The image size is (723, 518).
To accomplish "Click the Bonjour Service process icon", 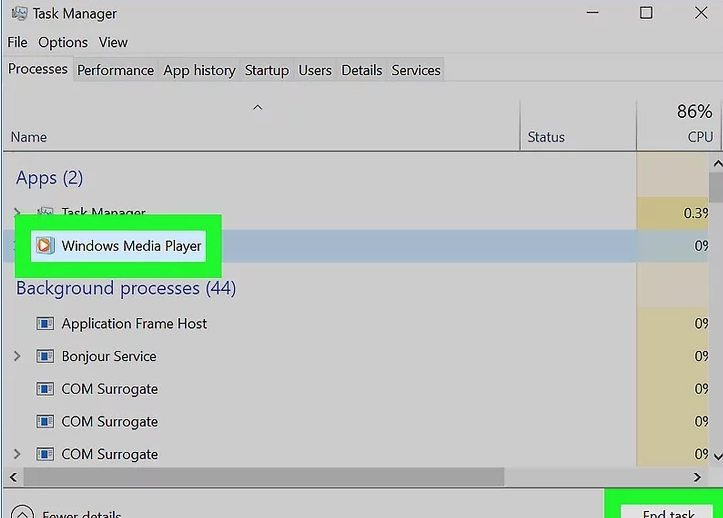I will point(45,356).
